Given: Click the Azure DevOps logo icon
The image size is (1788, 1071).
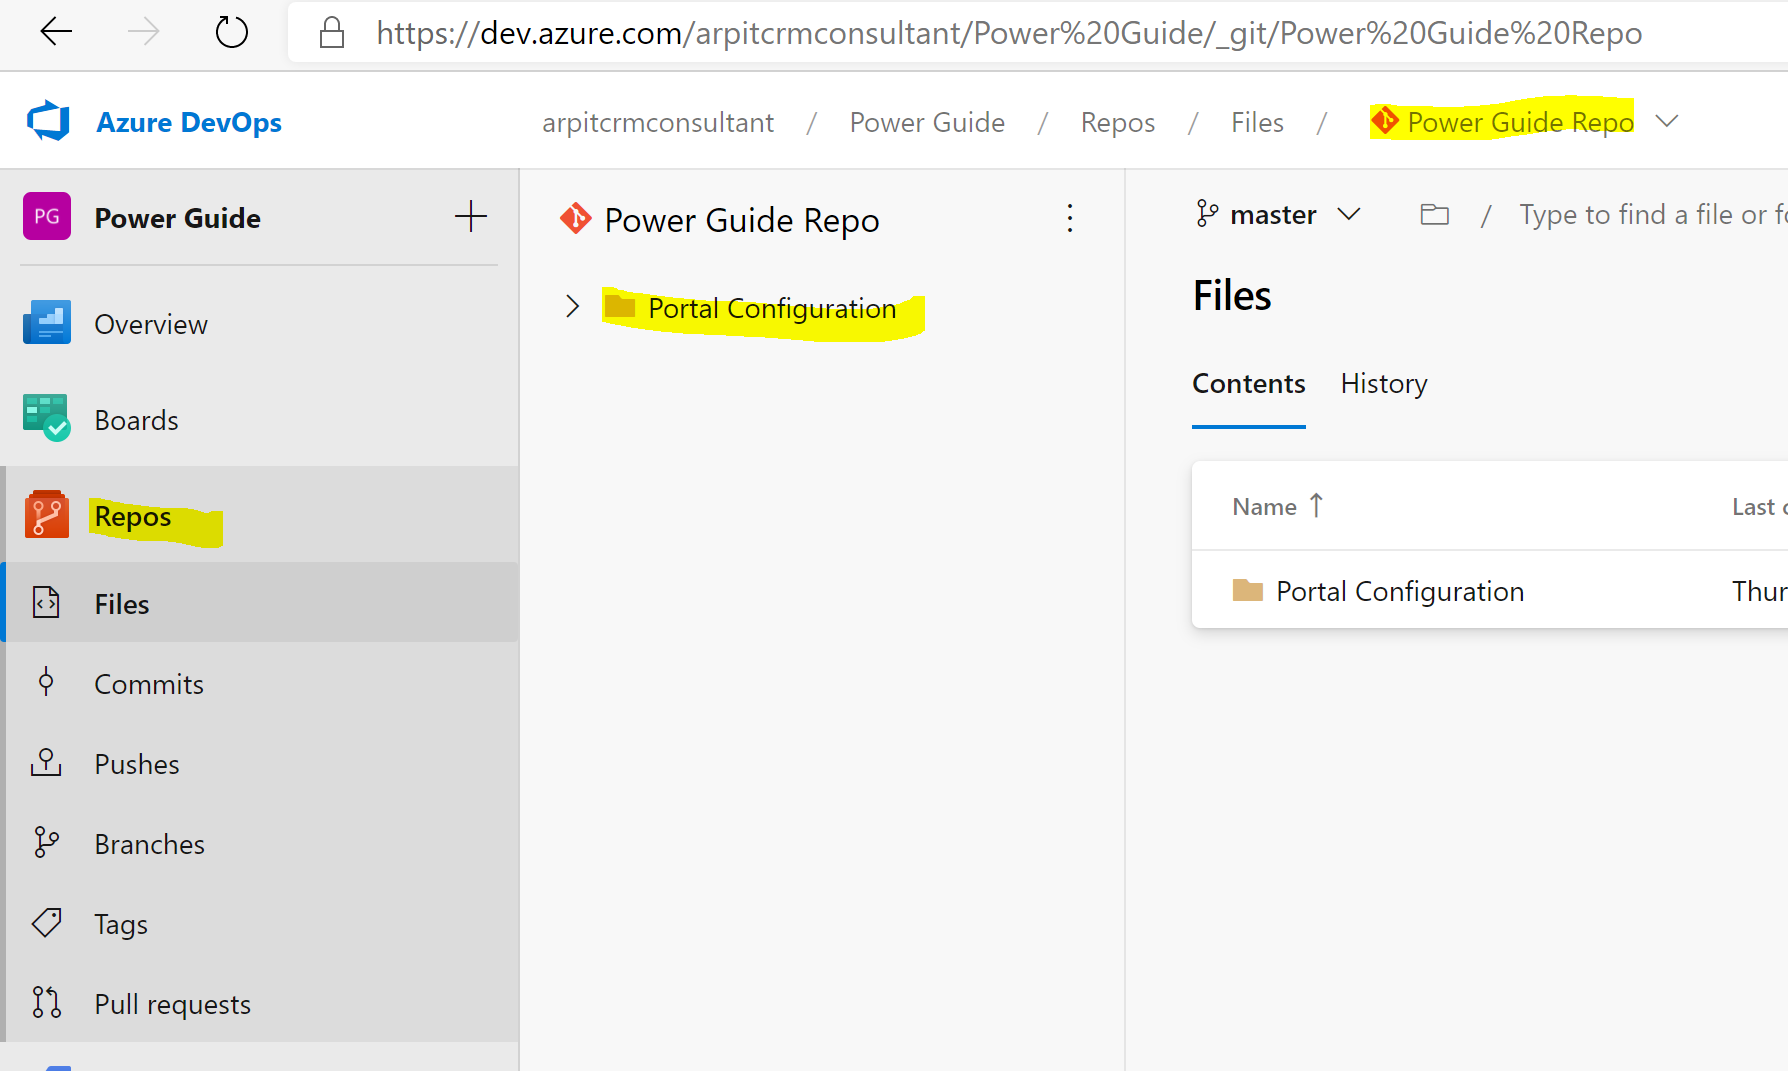Looking at the screenshot, I should click(x=48, y=121).
